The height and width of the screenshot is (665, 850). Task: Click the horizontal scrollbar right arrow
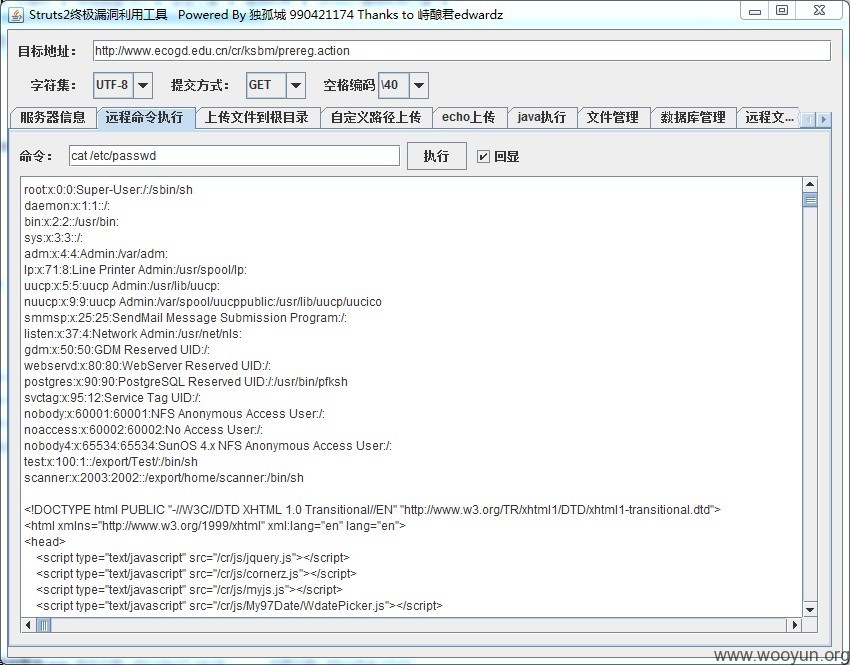pyautogui.click(x=795, y=625)
